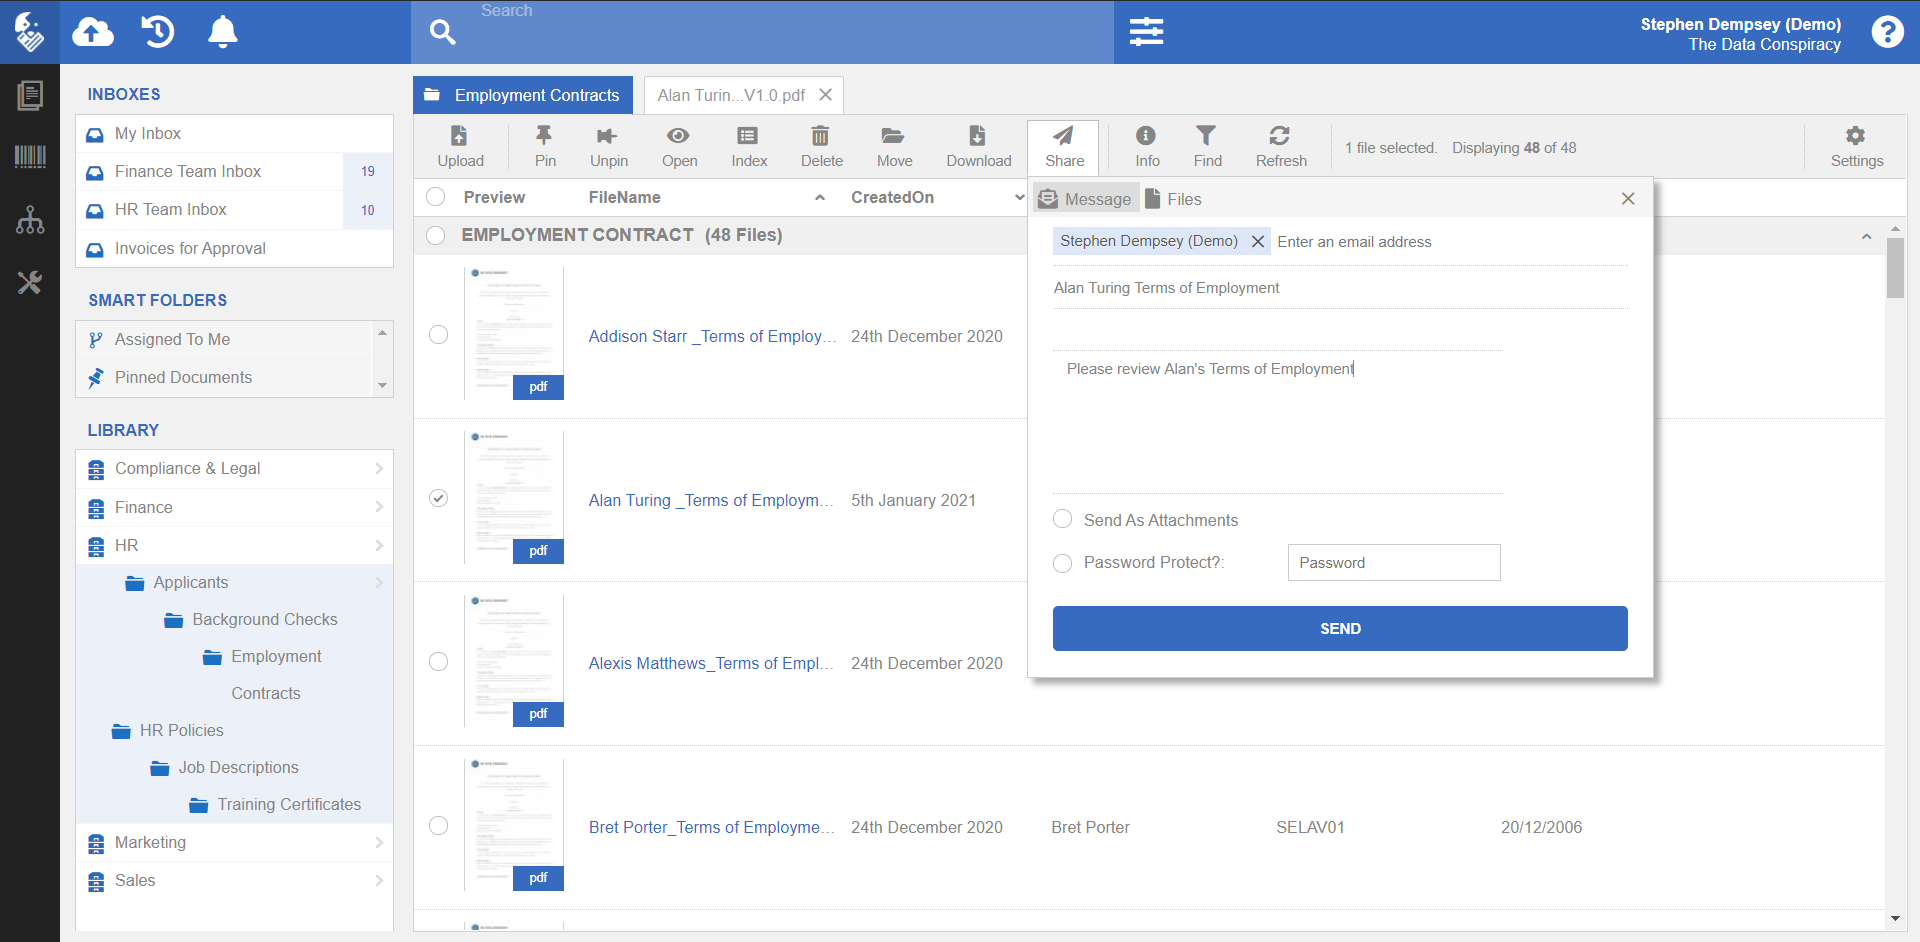Select the Alexis Matthews file checkbox
The image size is (1920, 942).
click(x=438, y=661)
